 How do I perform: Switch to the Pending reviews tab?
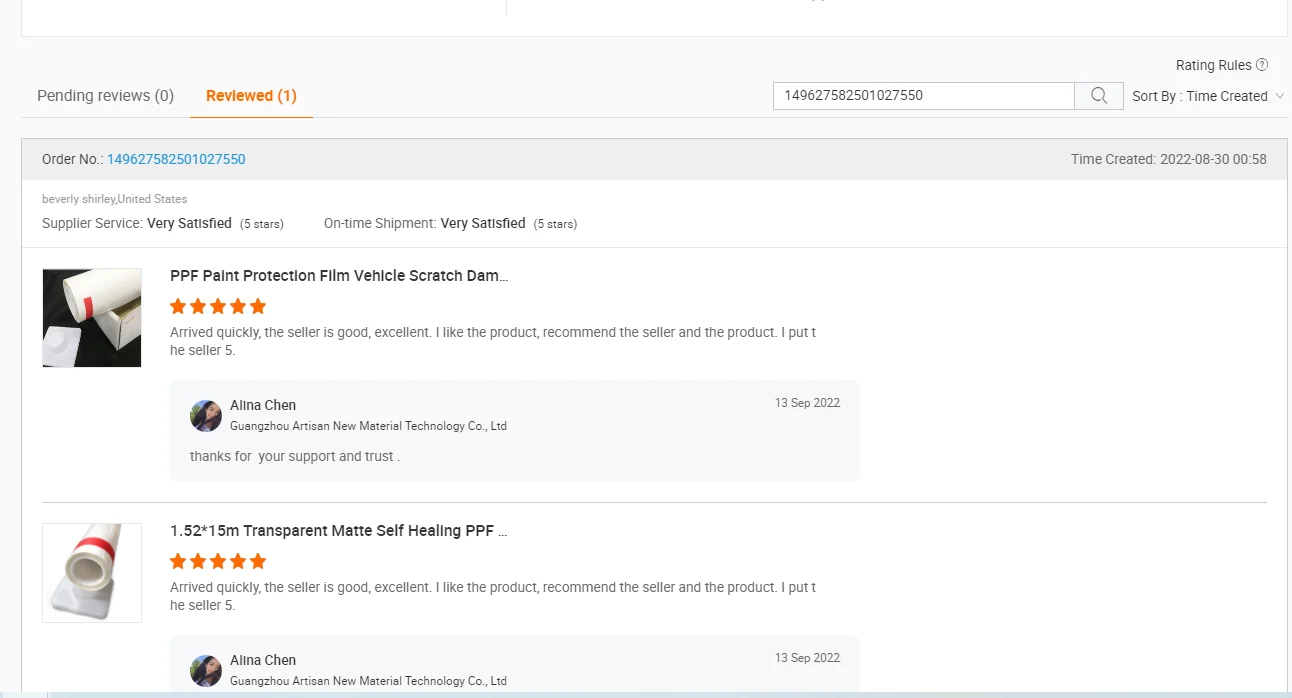click(x=105, y=96)
